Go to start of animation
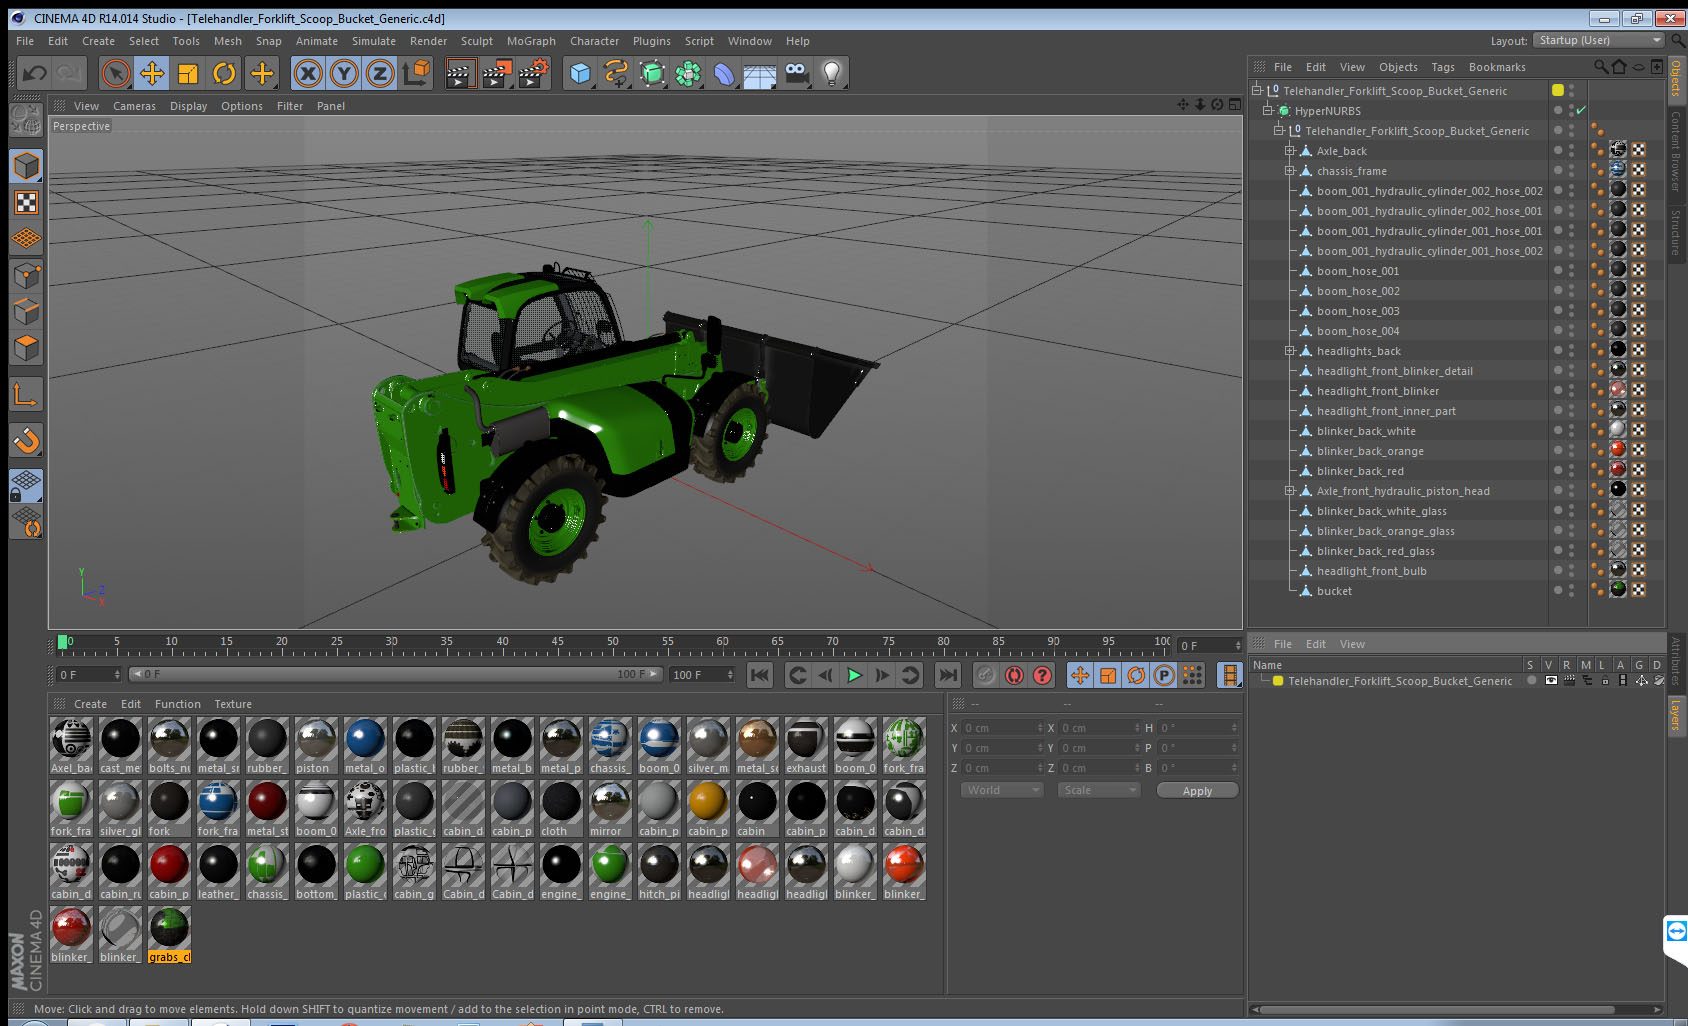The width and height of the screenshot is (1688, 1026). pyautogui.click(x=760, y=675)
